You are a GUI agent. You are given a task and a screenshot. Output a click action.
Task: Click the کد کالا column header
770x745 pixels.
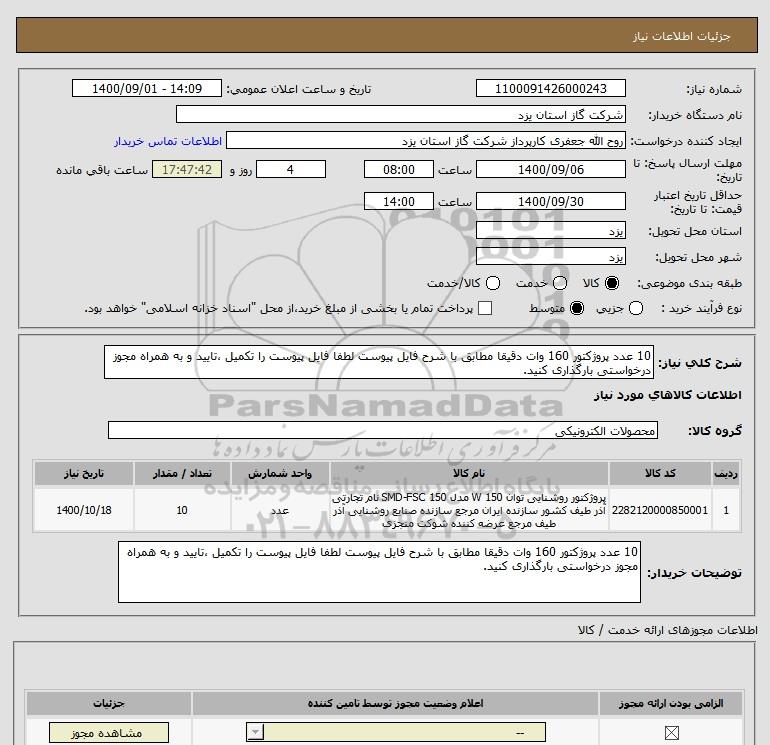(660, 473)
